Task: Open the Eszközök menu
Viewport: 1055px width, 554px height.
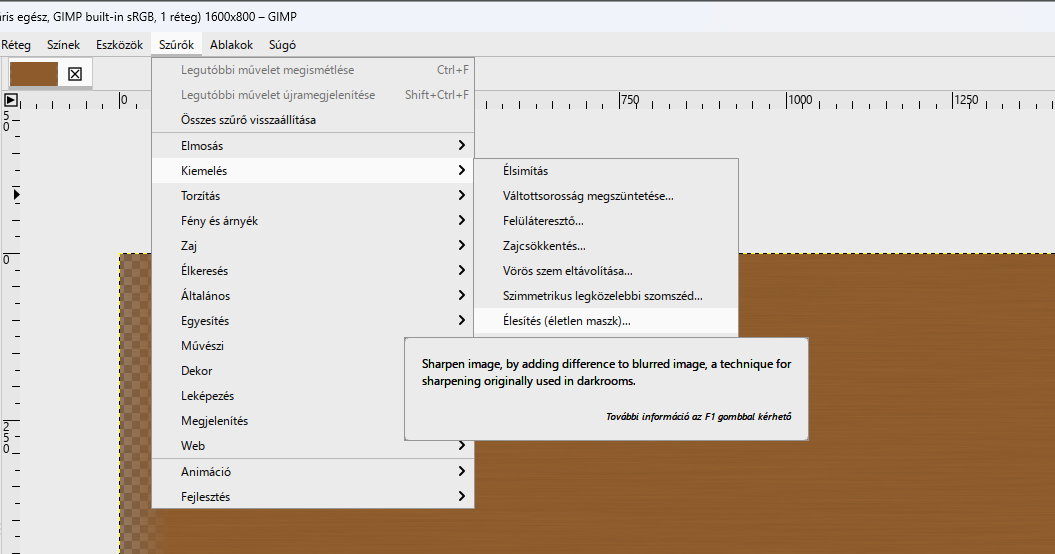Action: click(x=119, y=45)
